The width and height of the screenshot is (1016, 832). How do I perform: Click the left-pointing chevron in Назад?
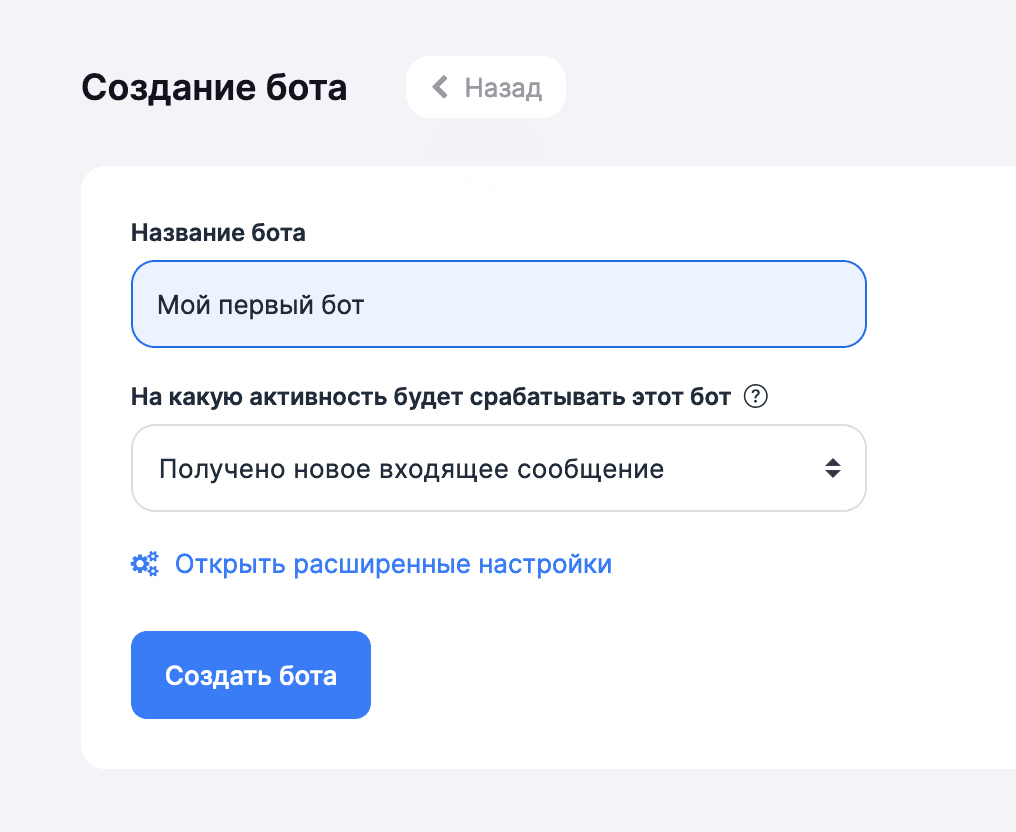[440, 87]
